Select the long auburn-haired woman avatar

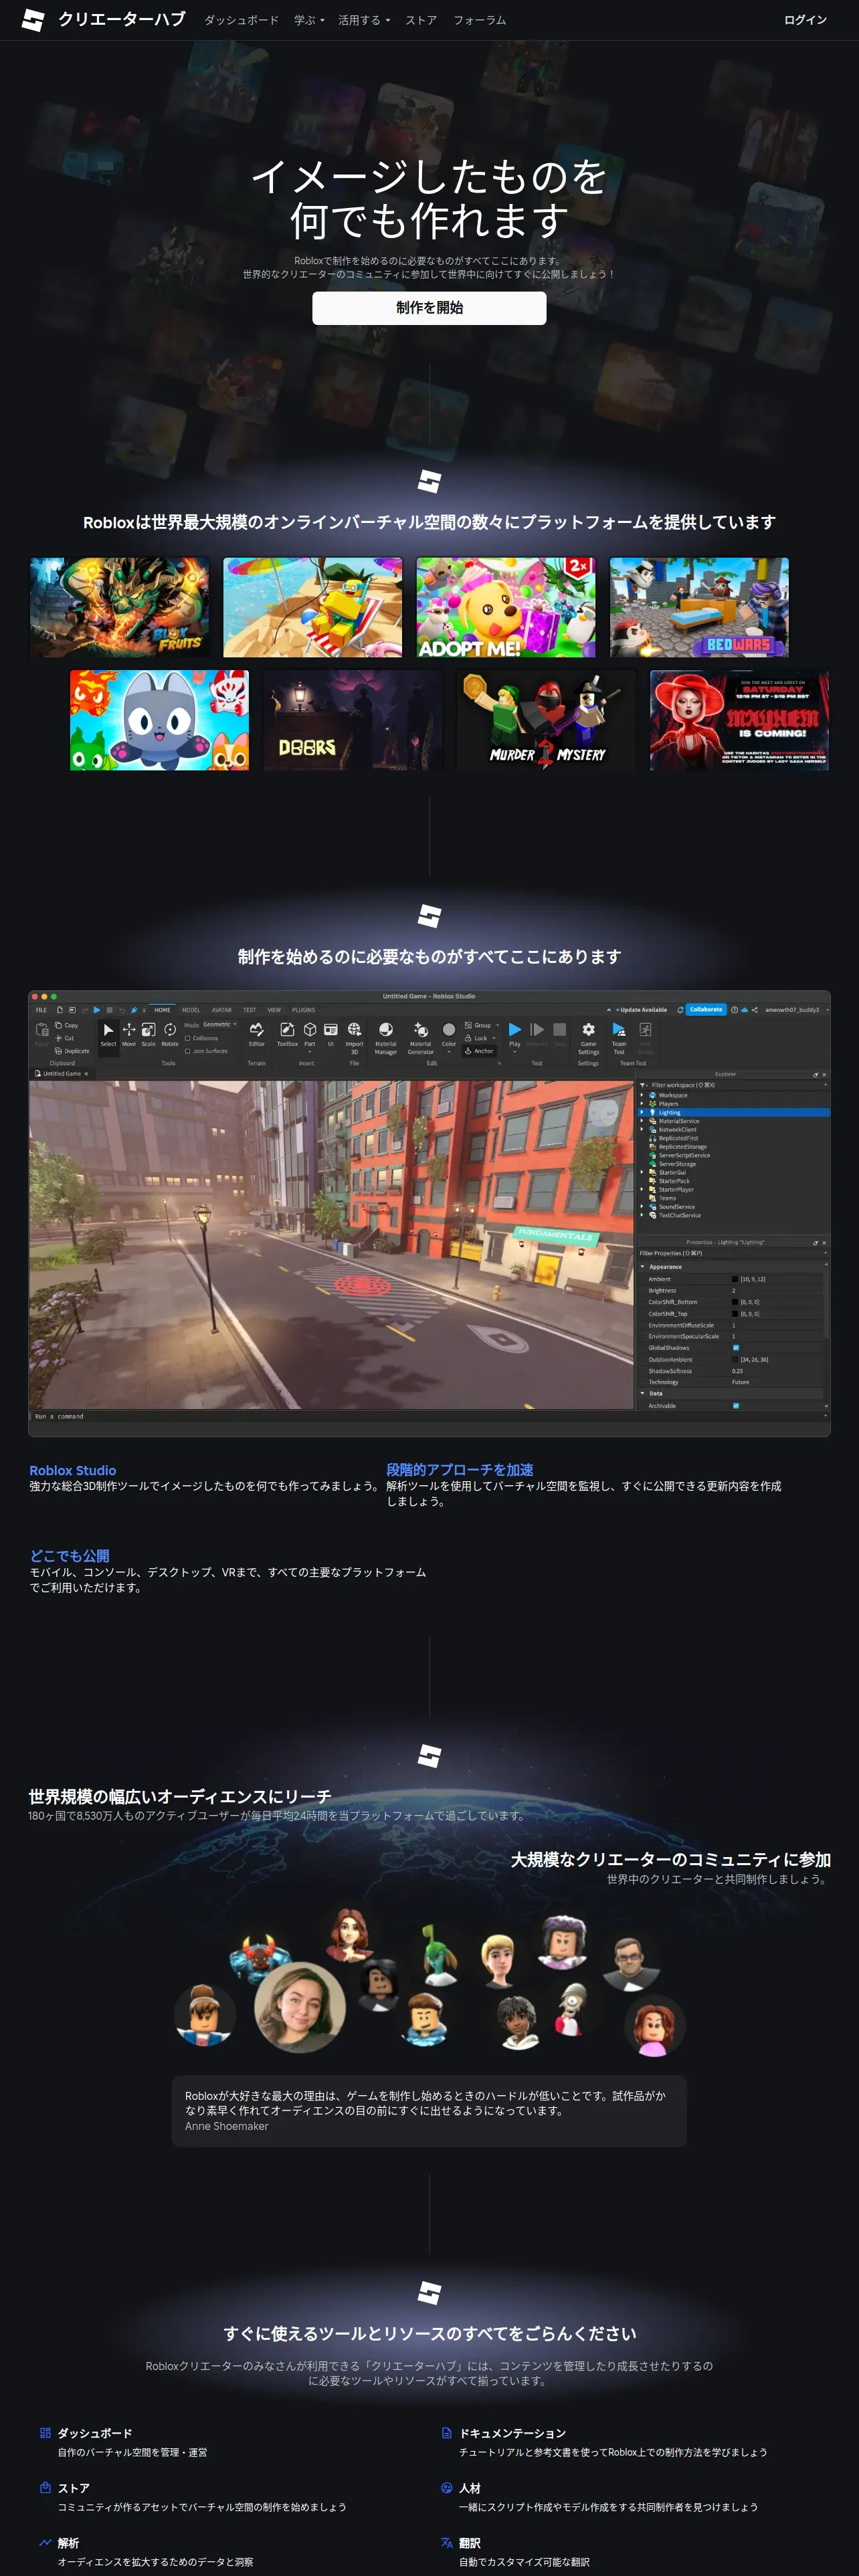tap(349, 1934)
